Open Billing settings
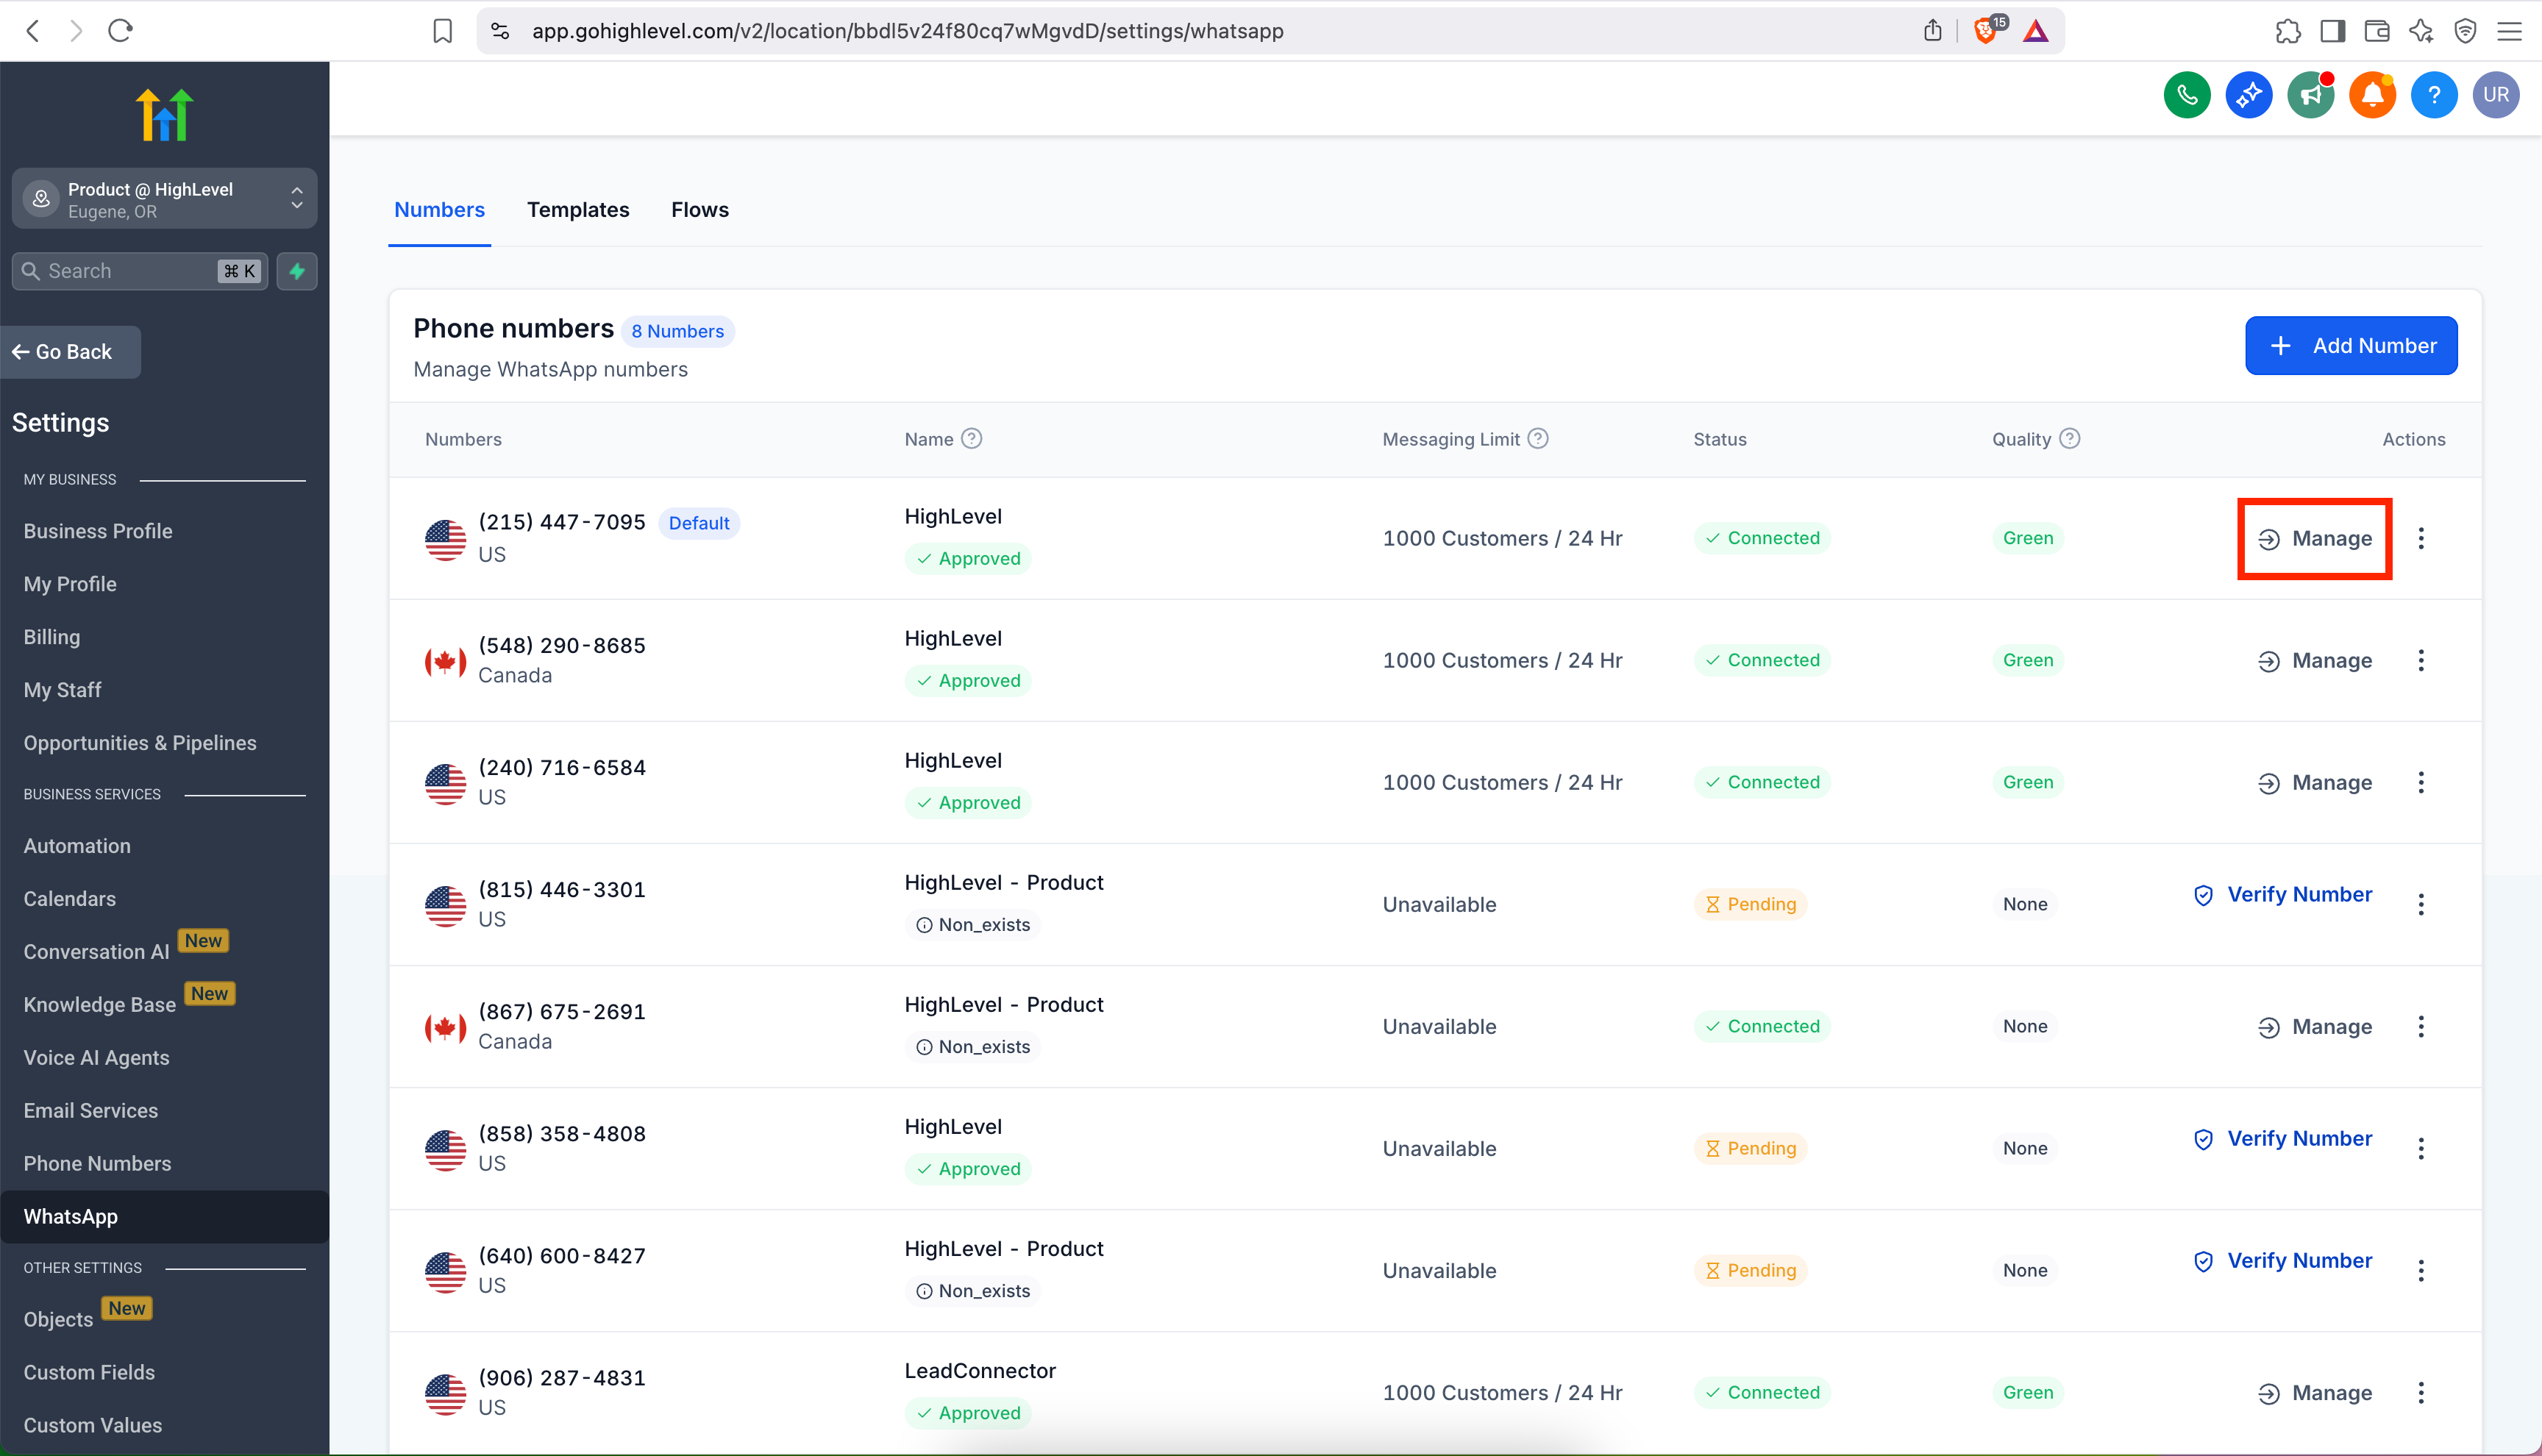Image resolution: width=2542 pixels, height=1456 pixels. point(52,637)
